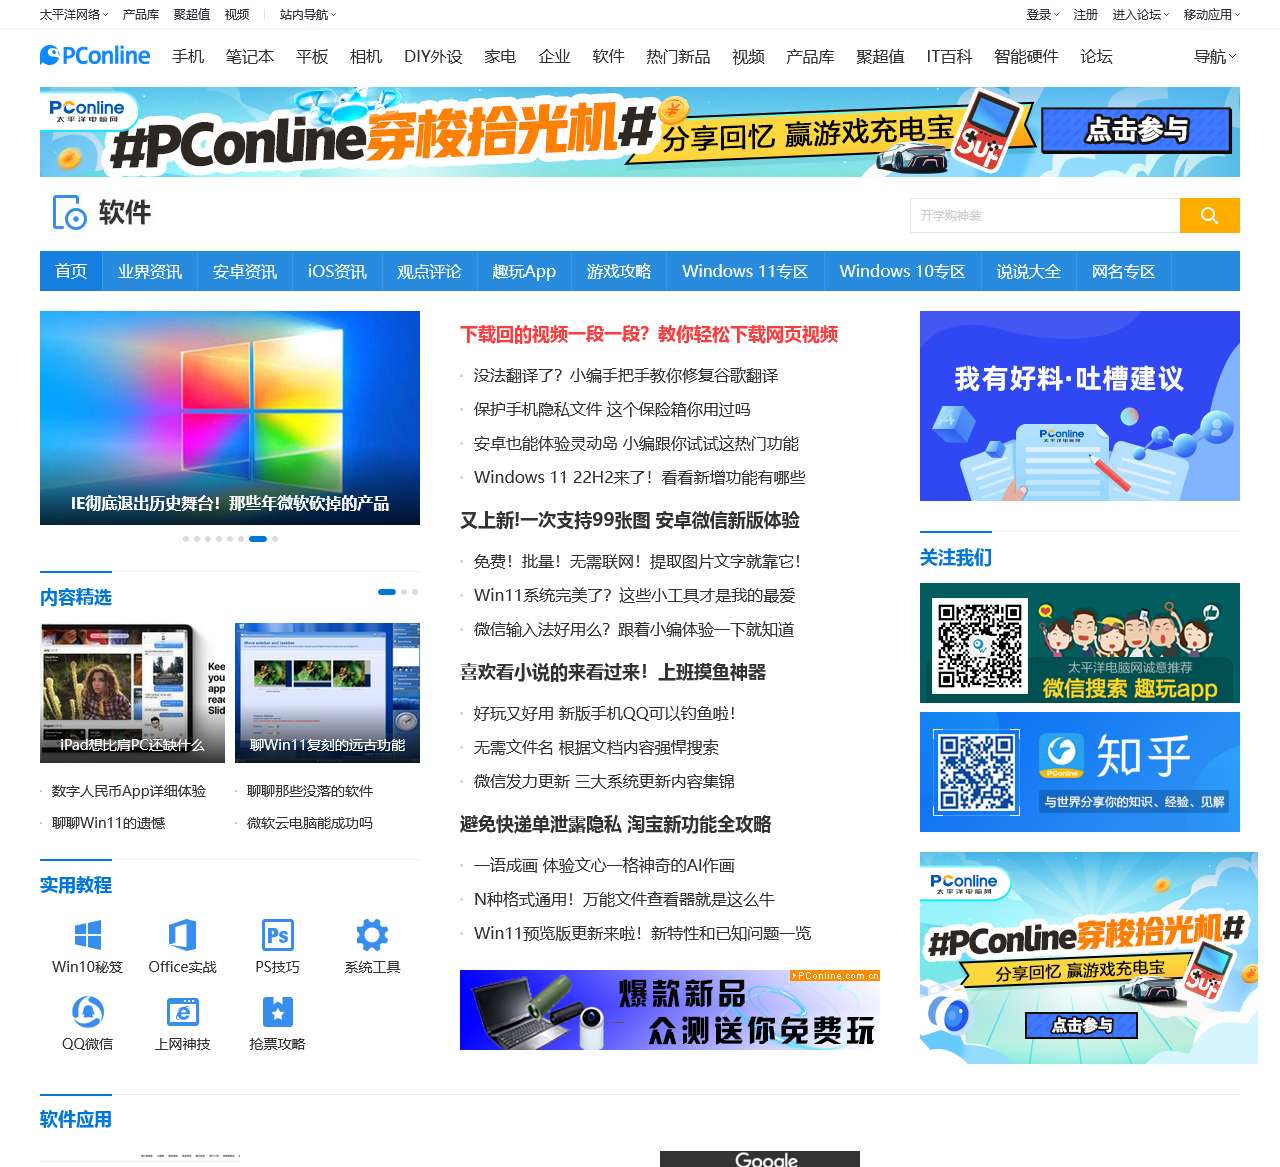
Task: Open headline 下载回的视频一段一段
Action: [649, 334]
